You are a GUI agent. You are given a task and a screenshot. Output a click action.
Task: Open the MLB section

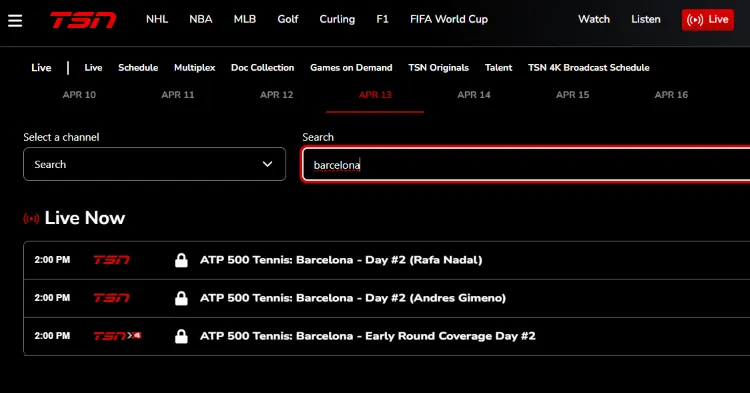[x=245, y=19]
